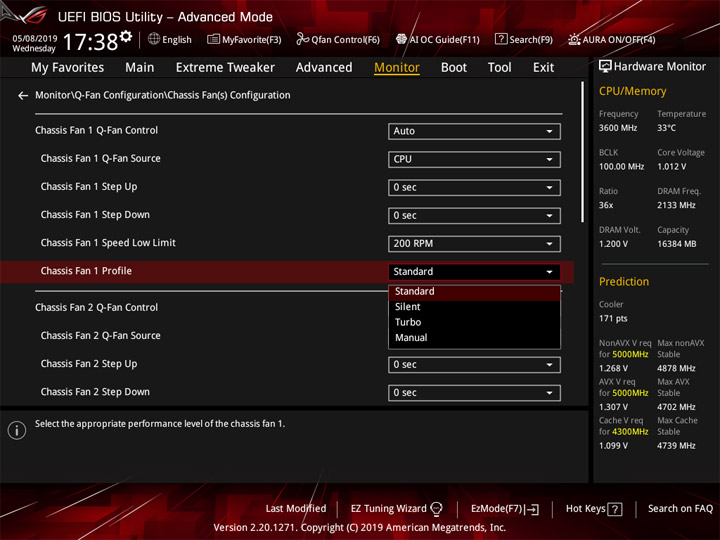Viewport: 720px width, 540px height.
Task: Click the settings list vertical scrollbar
Action: (x=583, y=152)
